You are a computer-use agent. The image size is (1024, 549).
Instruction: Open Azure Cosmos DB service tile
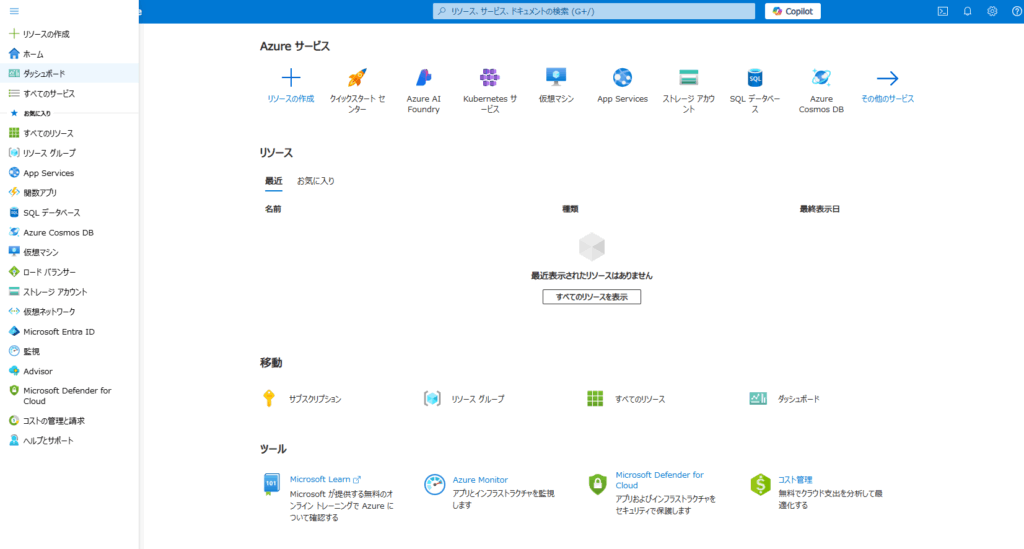coord(821,78)
